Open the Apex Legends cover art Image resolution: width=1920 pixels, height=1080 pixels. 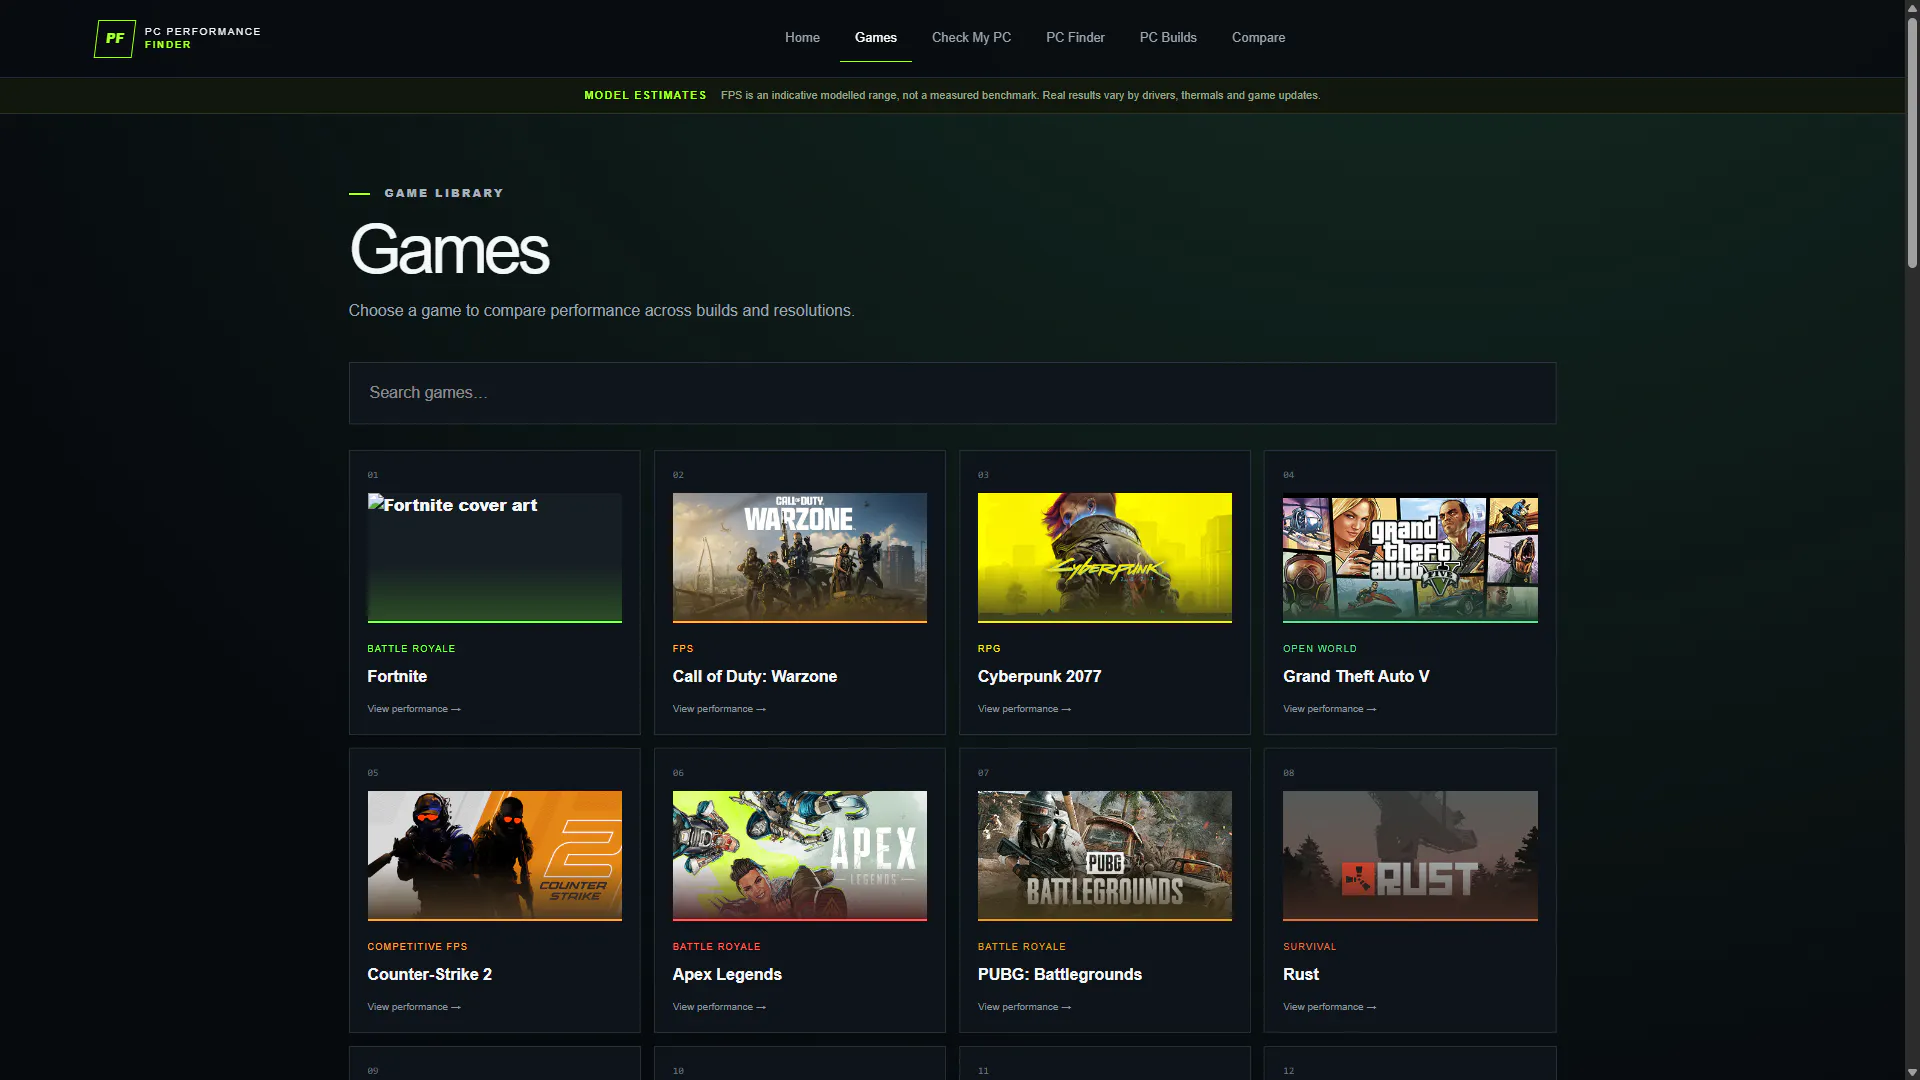(x=799, y=855)
